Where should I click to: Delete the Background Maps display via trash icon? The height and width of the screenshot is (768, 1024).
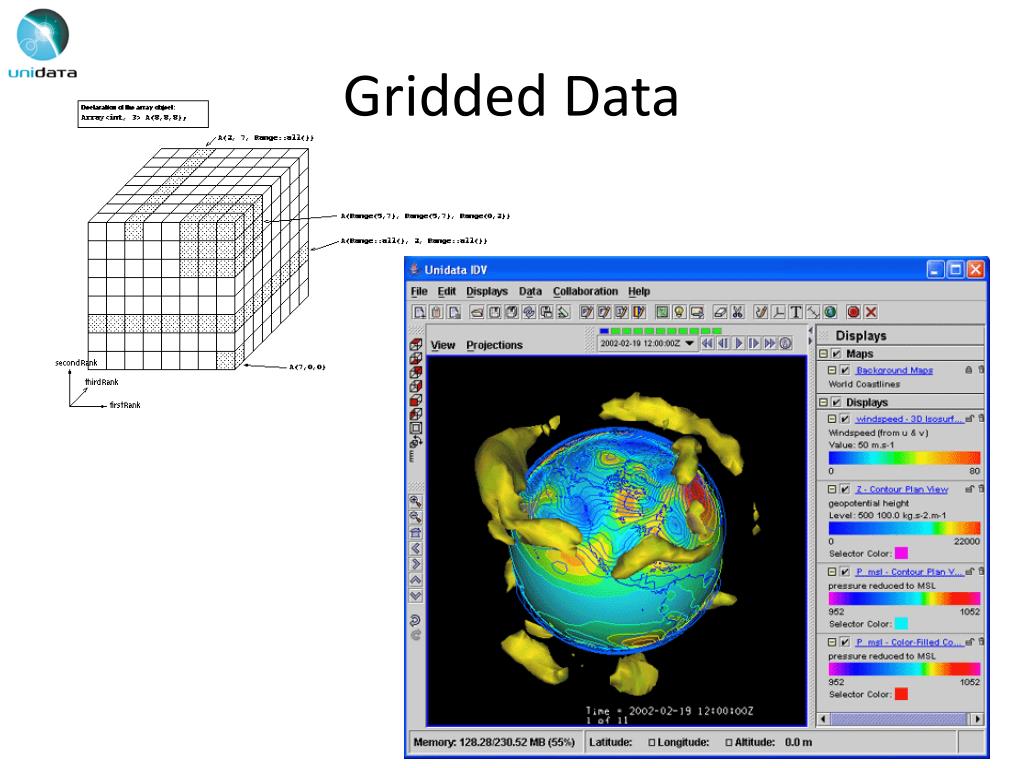click(981, 370)
